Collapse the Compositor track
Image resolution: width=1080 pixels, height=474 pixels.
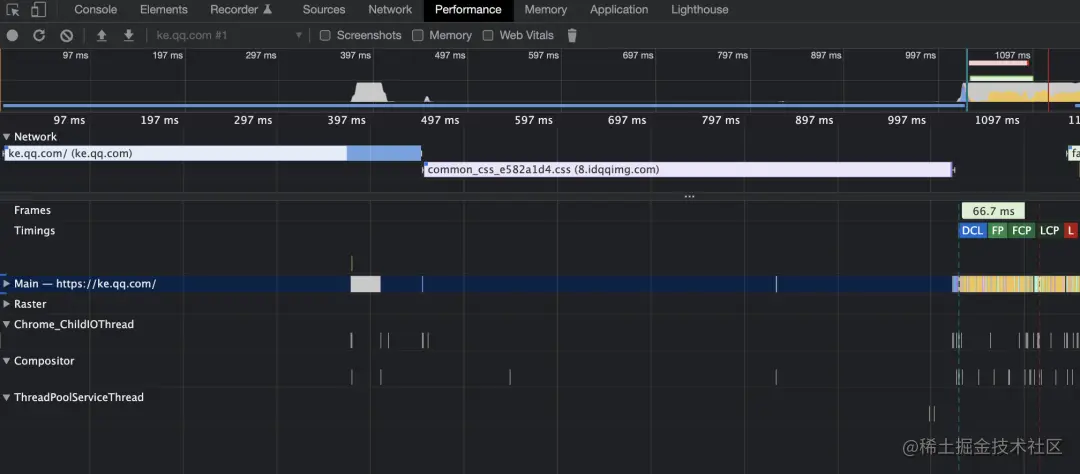point(6,361)
